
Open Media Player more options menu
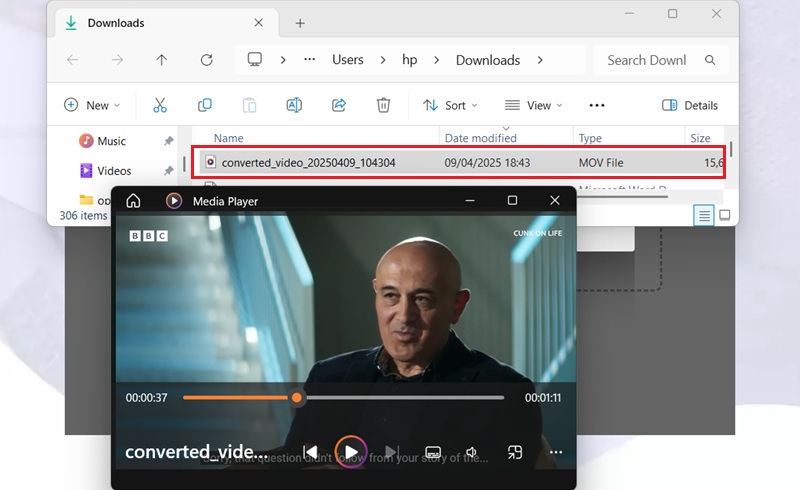[556, 452]
